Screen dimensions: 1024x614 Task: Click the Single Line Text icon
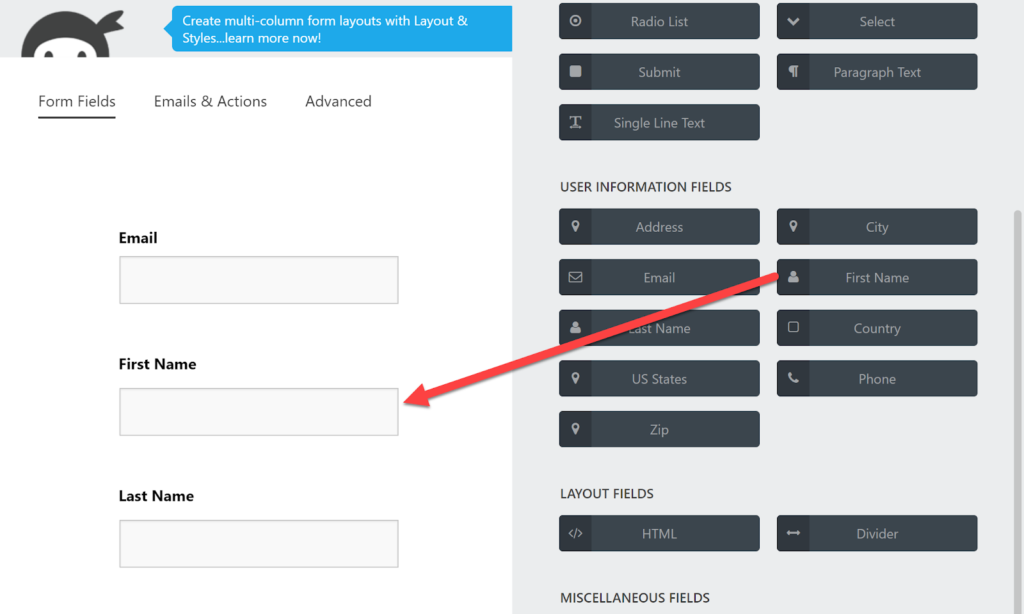(x=575, y=122)
